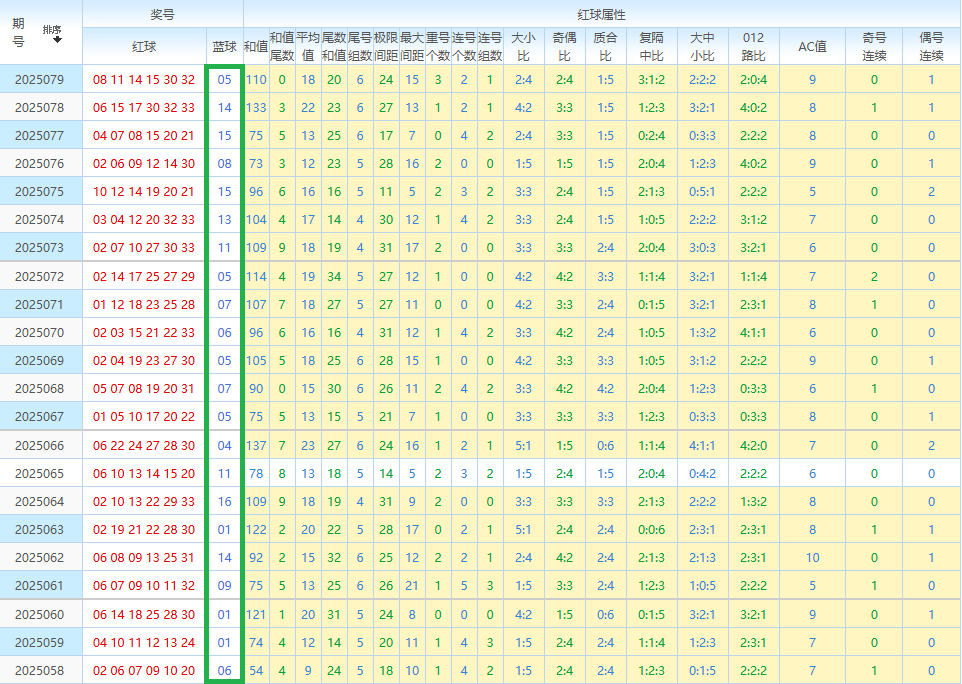Select period 2025061 cell
The width and height of the screenshot is (962, 684).
click(x=39, y=586)
